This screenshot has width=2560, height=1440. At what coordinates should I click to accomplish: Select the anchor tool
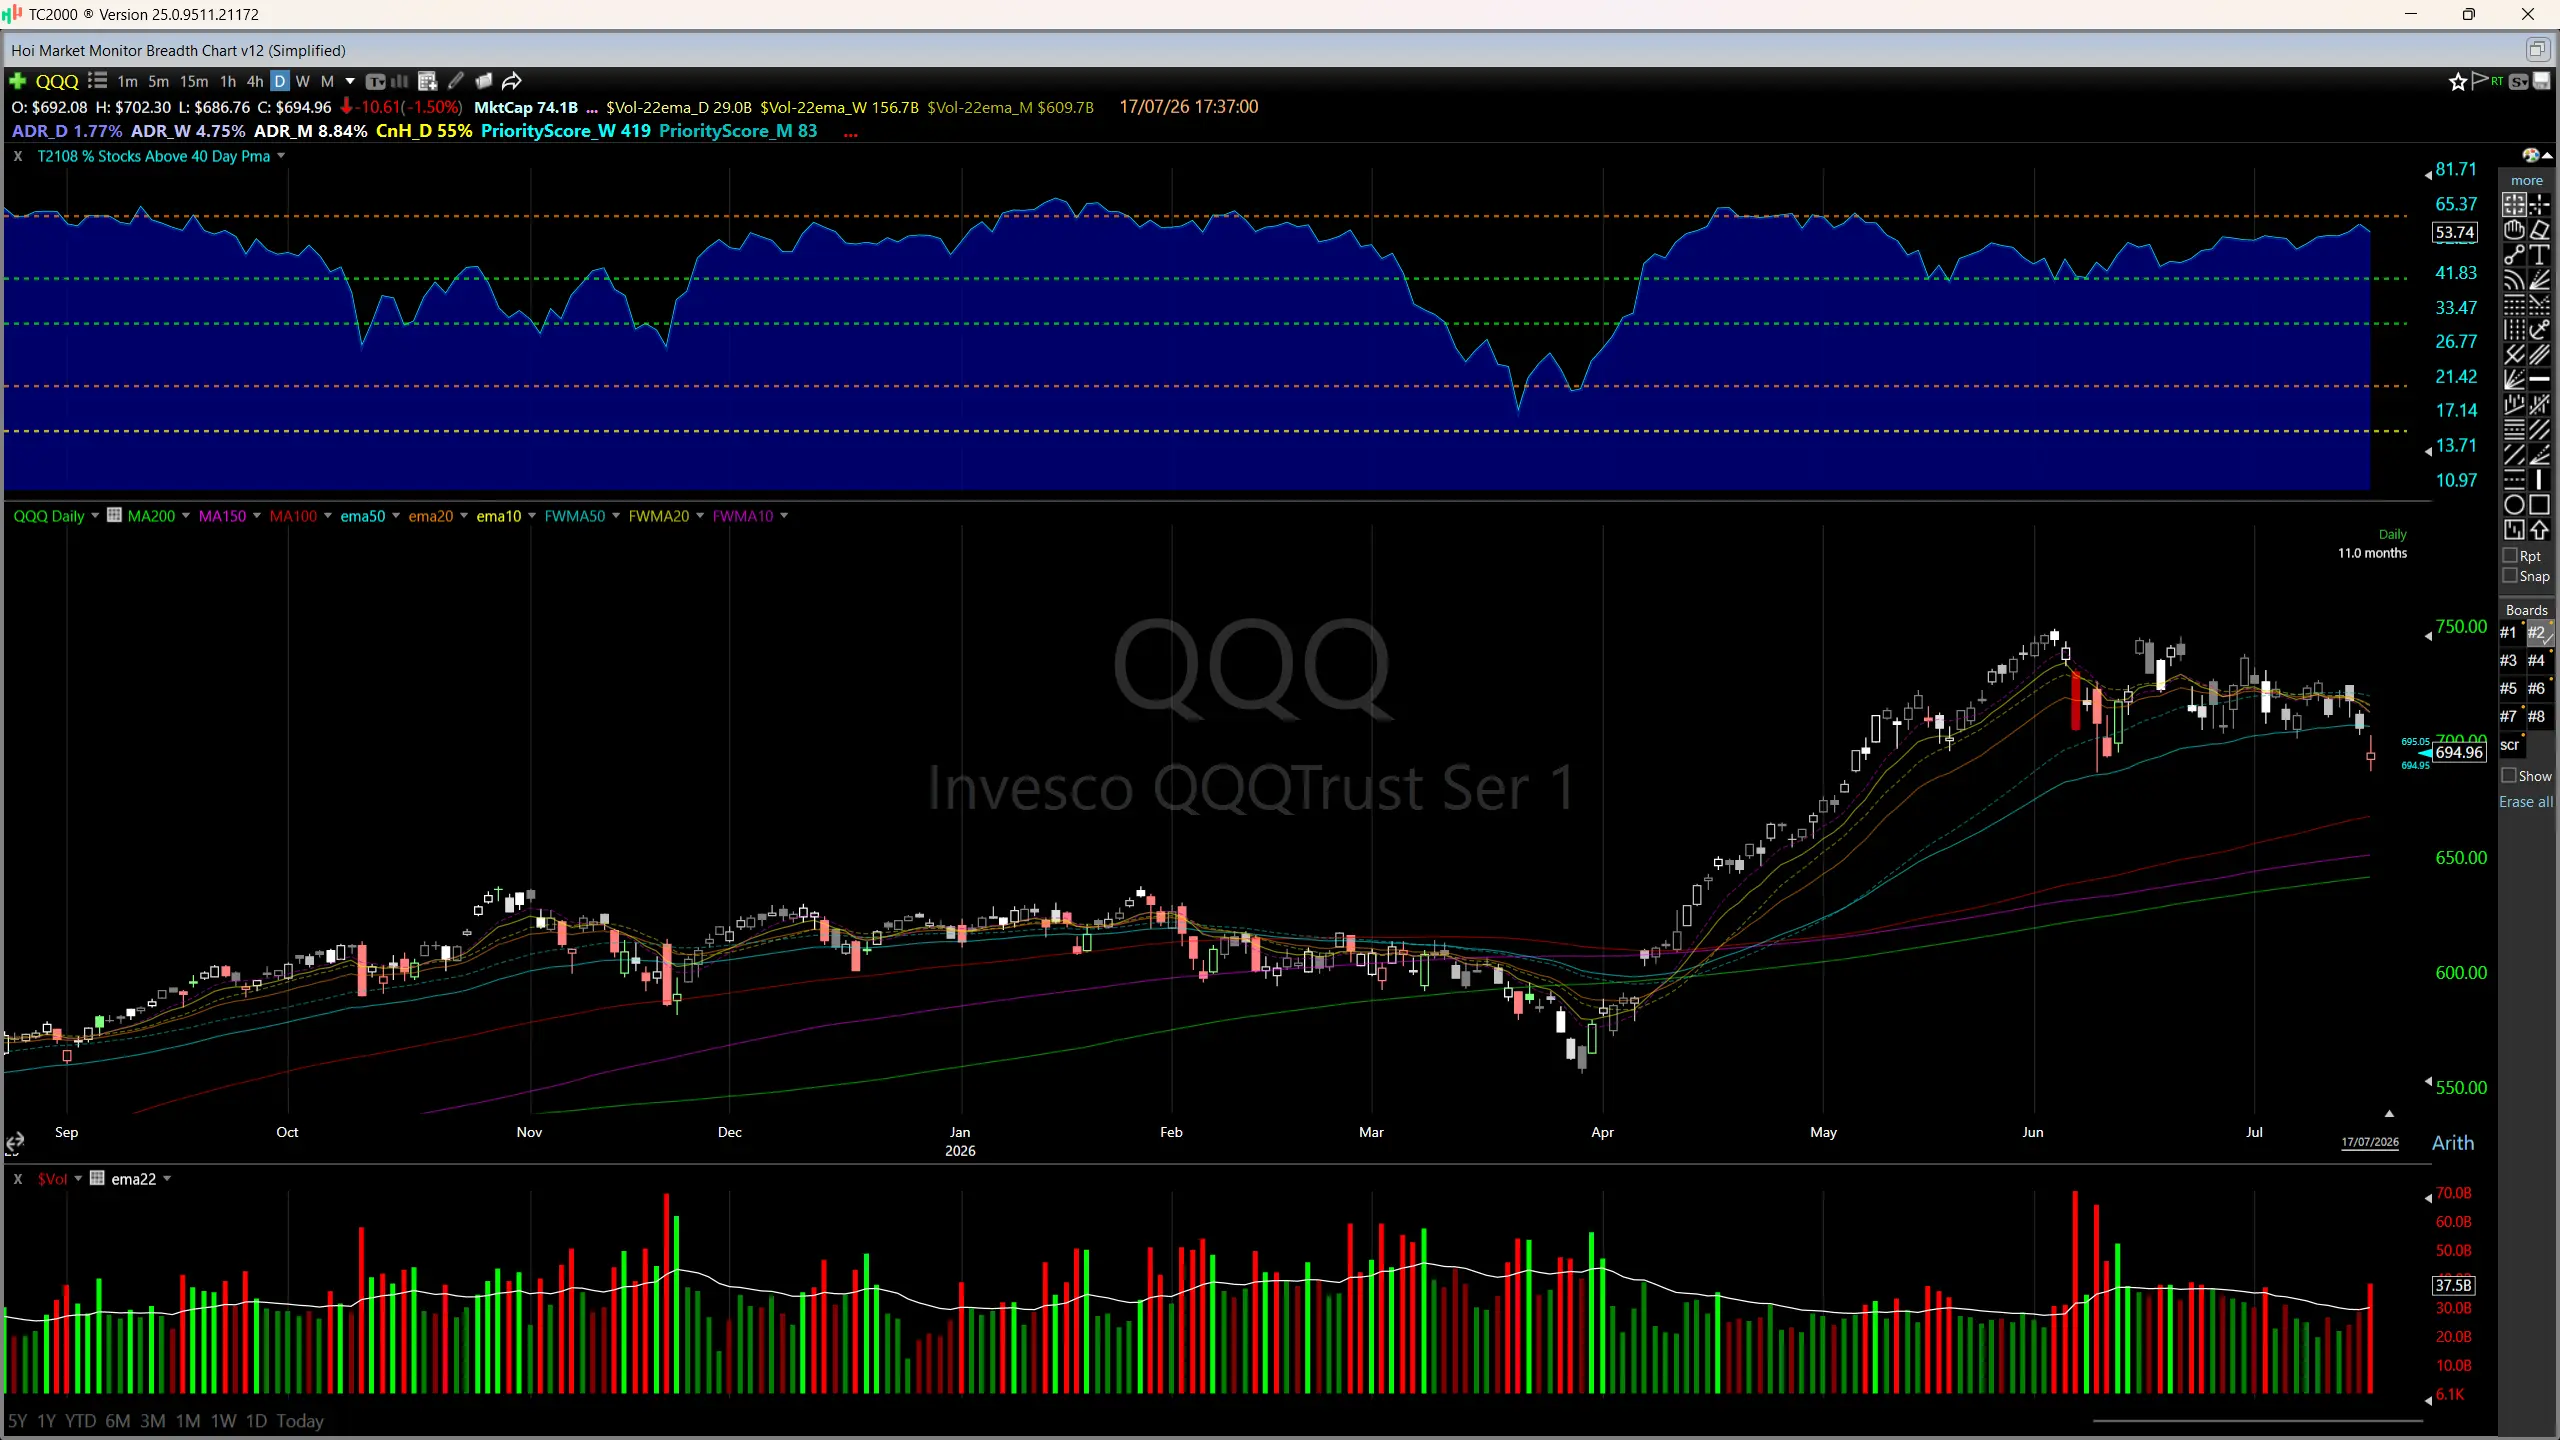pos(2539,330)
